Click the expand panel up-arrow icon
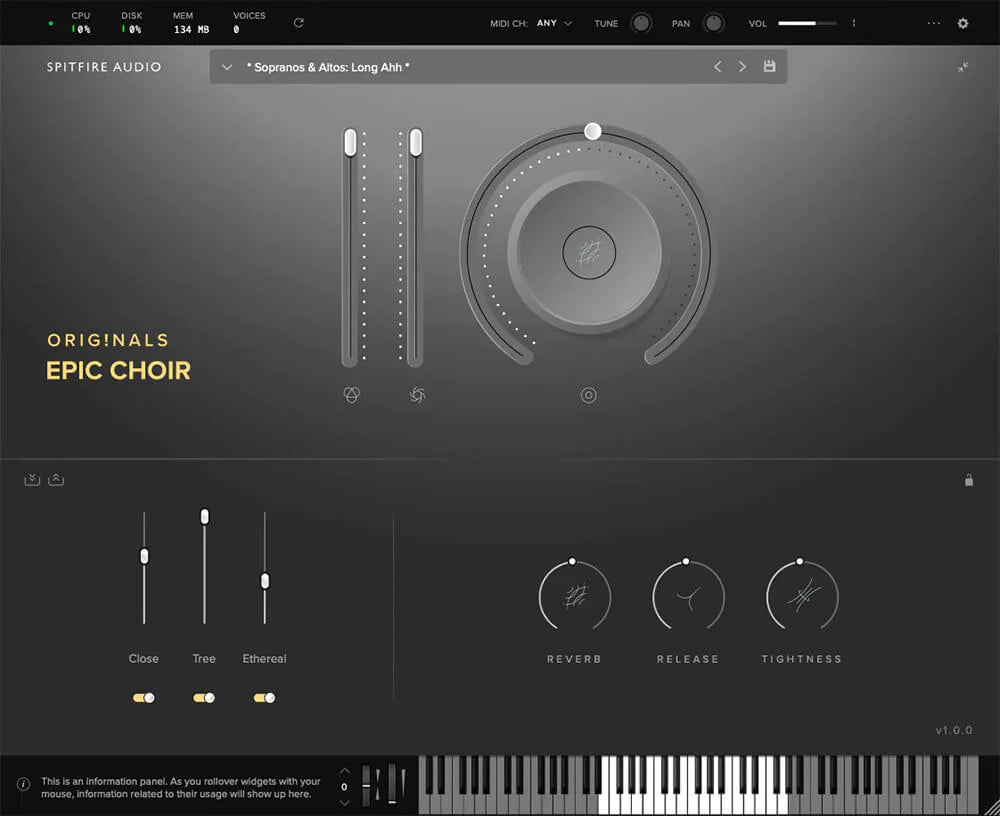The height and width of the screenshot is (816, 1000). pyautogui.click(x=56, y=479)
